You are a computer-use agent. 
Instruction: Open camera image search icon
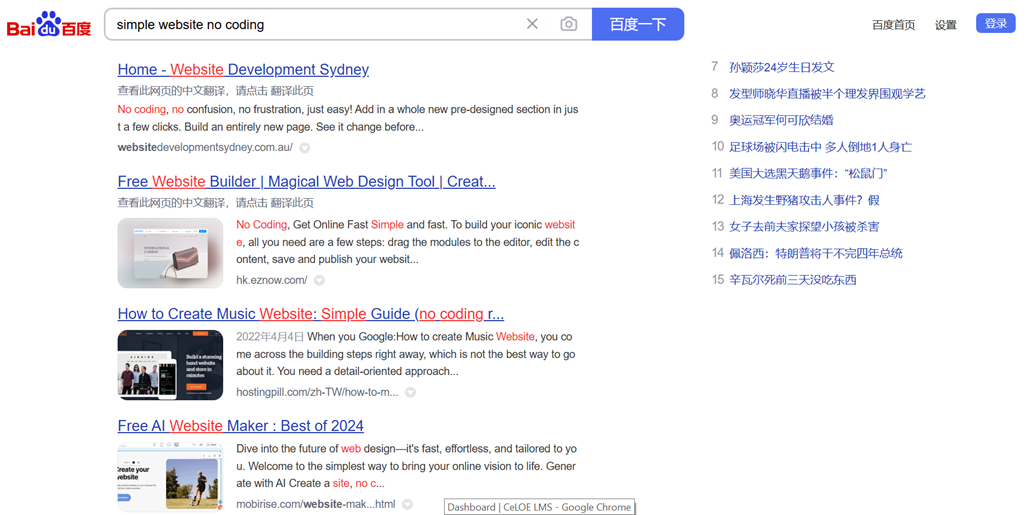[568, 24]
